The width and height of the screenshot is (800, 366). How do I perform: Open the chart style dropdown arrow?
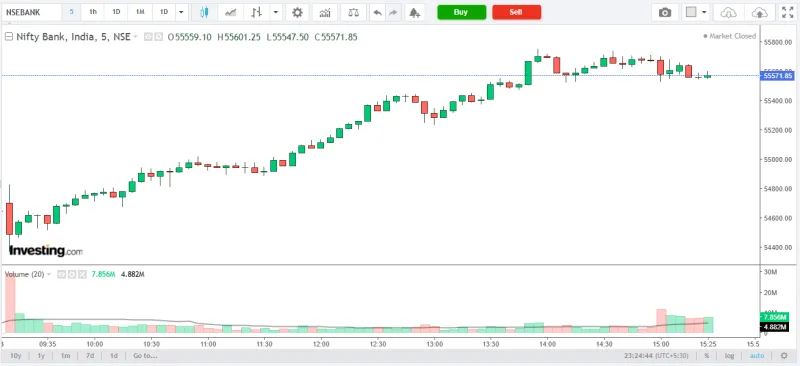point(276,12)
